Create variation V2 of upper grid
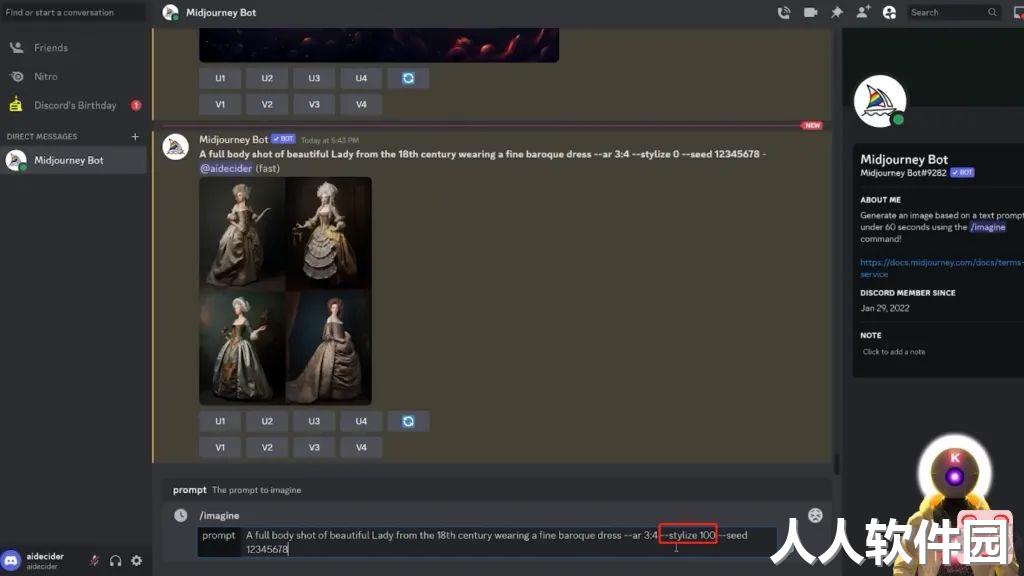This screenshot has width=1024, height=576. coord(267,104)
